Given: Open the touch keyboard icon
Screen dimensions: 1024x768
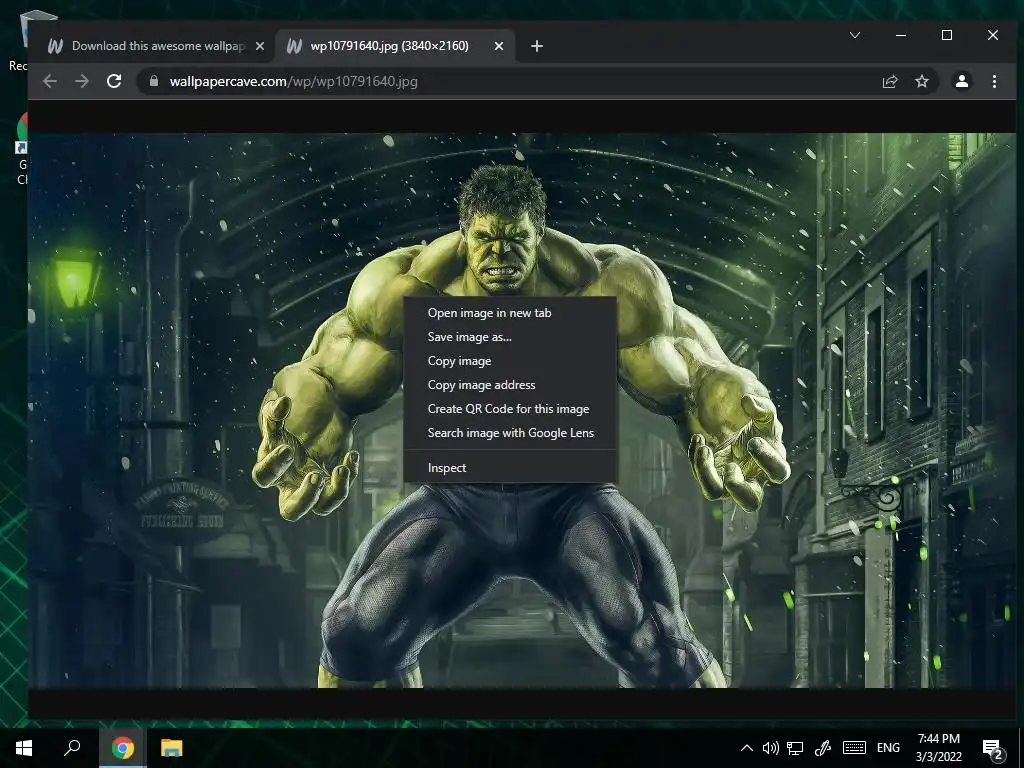Looking at the screenshot, I should (x=854, y=748).
